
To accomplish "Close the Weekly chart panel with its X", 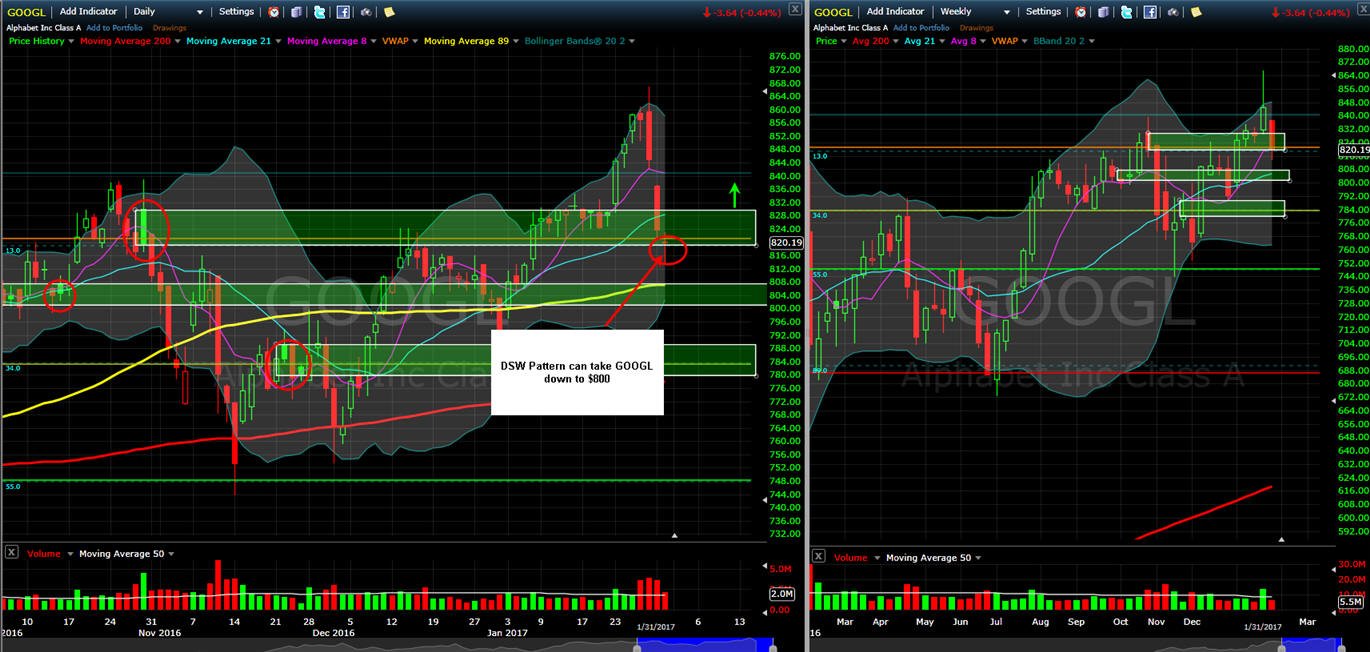I will tap(1363, 9).
